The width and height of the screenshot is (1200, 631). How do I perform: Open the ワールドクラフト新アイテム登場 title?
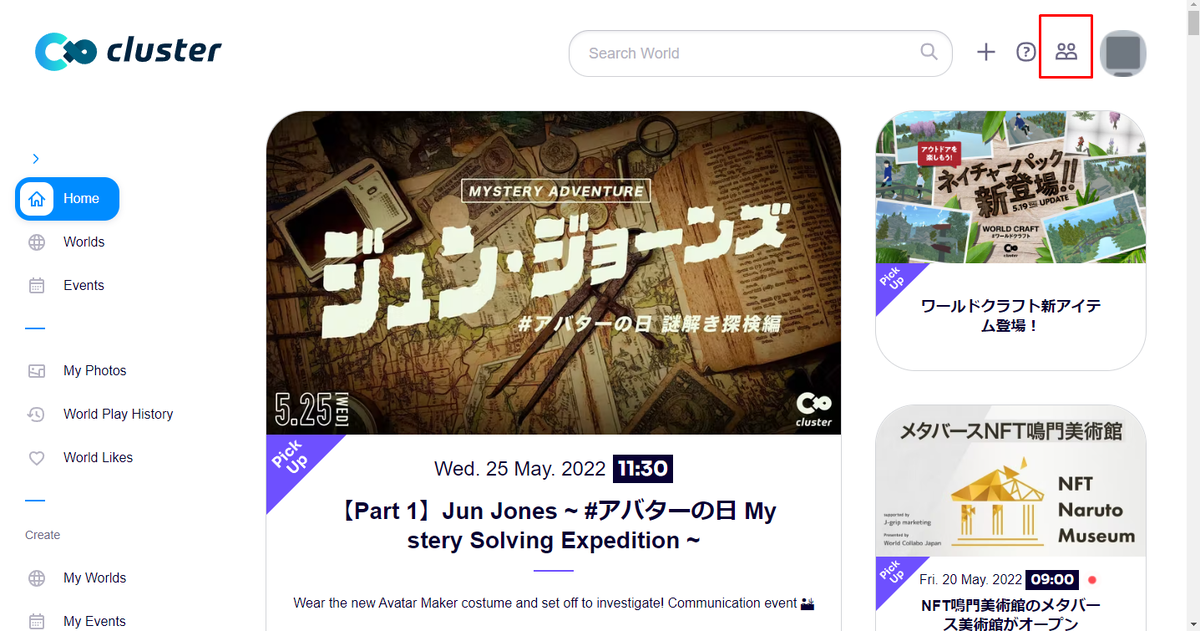(x=1010, y=315)
